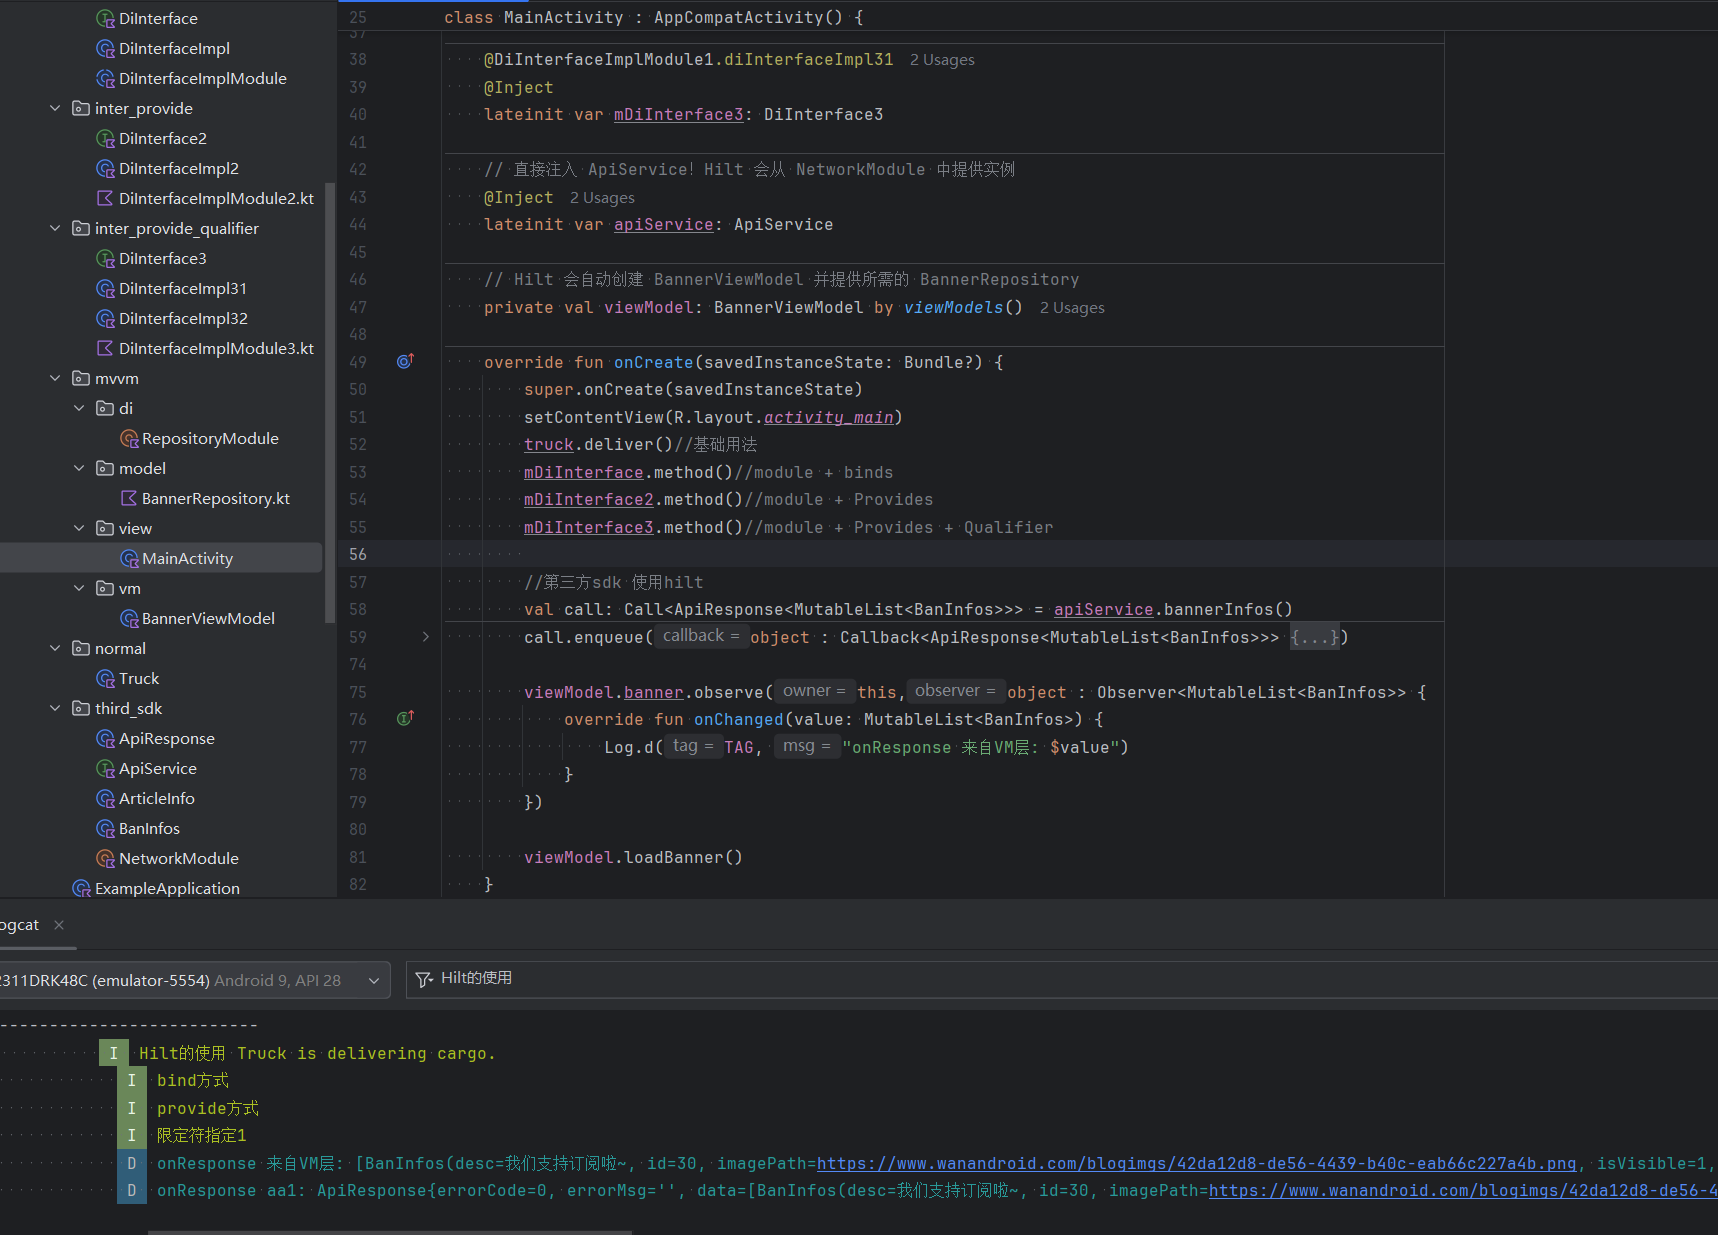This screenshot has height=1235, width=1718.
Task: Expand folded callback code block on line 59
Action: pyautogui.click(x=426, y=637)
